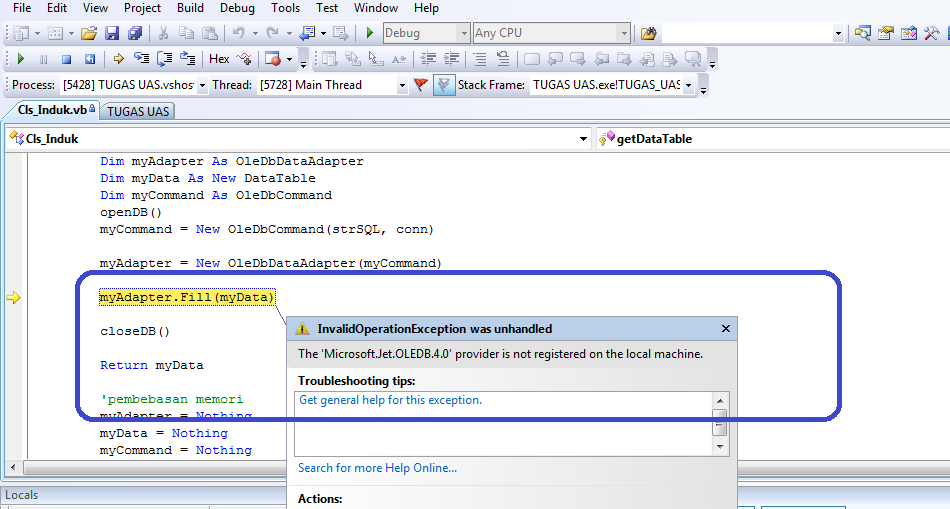Image resolution: width=950 pixels, height=509 pixels.
Task: Toggle Show Only Flagged Threads icon
Action: pos(444,85)
